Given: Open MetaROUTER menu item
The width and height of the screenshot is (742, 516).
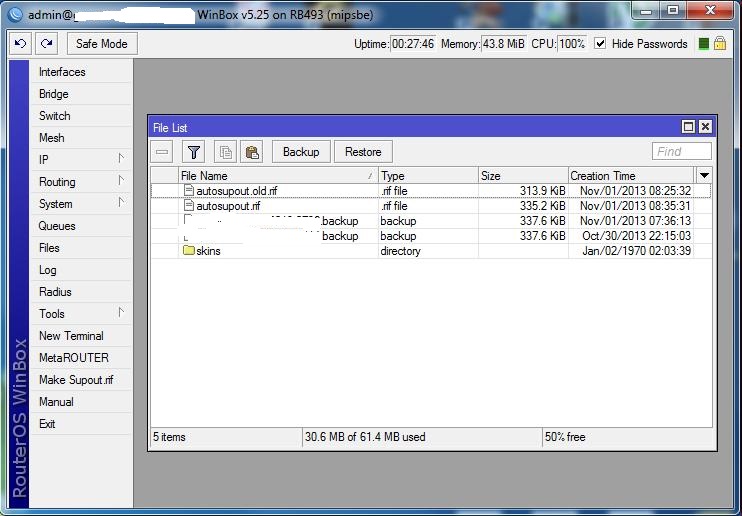Looking at the screenshot, I should tap(81, 358).
